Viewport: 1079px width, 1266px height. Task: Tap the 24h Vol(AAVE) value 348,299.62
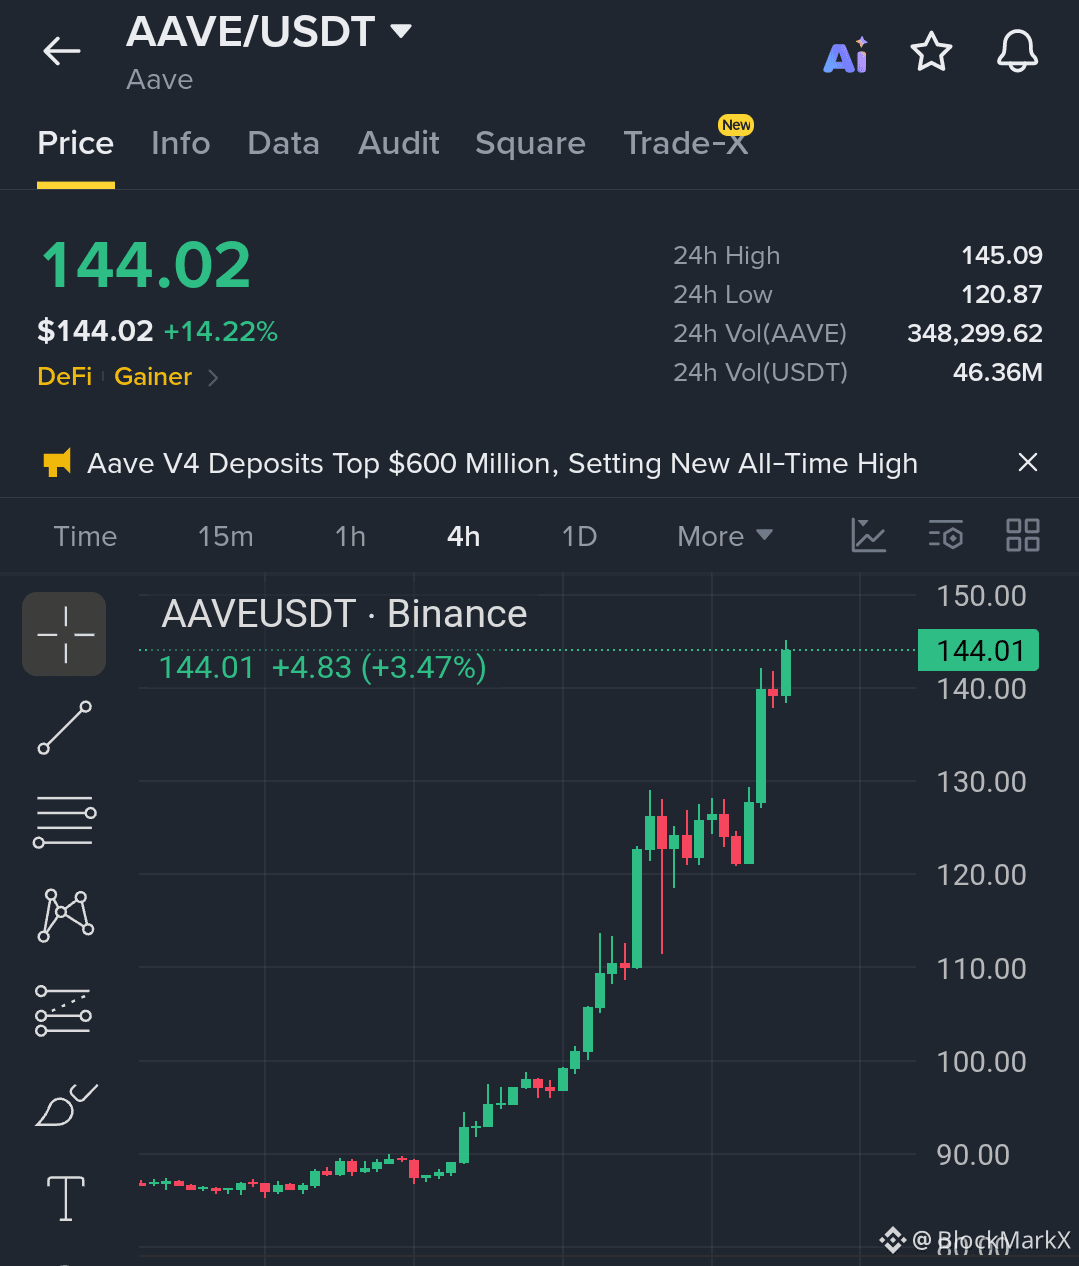(975, 333)
